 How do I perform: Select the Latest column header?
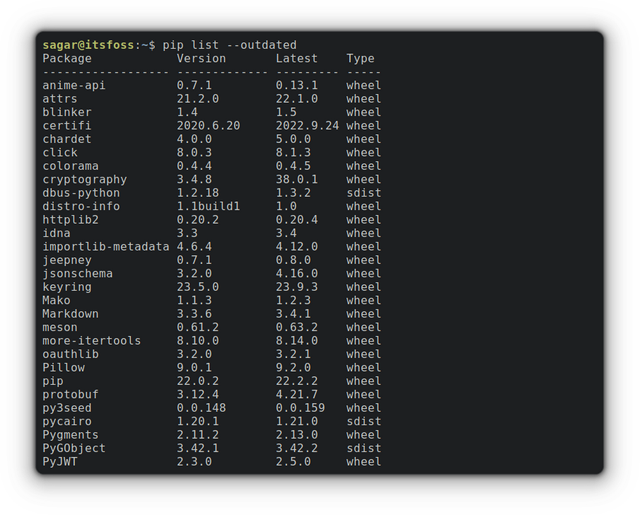coord(297,58)
